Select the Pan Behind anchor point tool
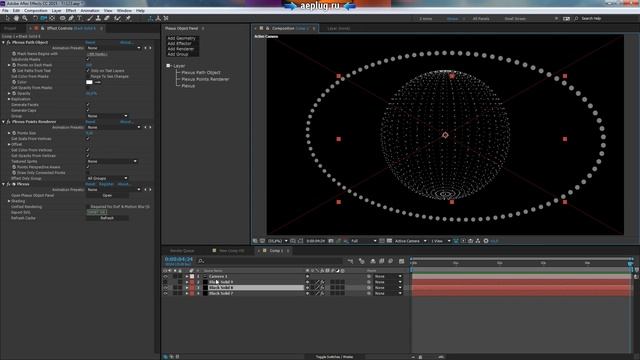The image size is (640, 360). pos(52,18)
